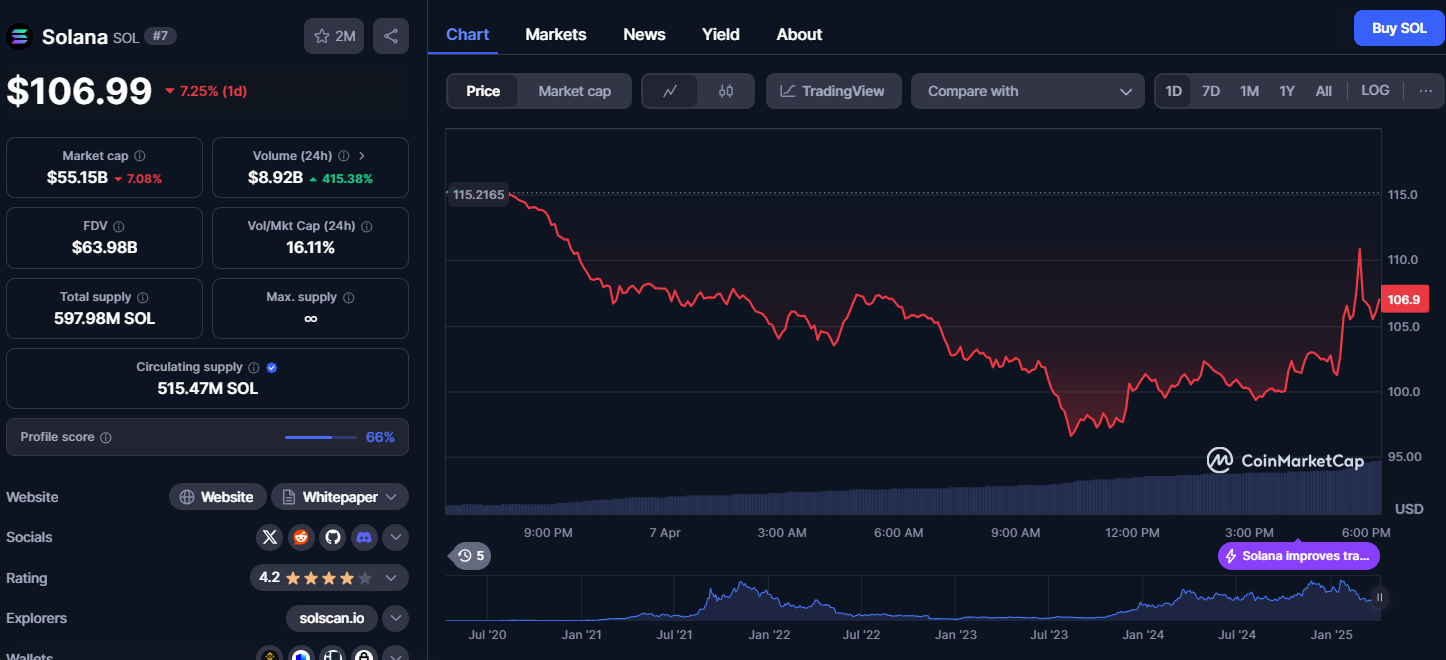
Task: Open the X (Twitter) social icon
Action: [269, 538]
